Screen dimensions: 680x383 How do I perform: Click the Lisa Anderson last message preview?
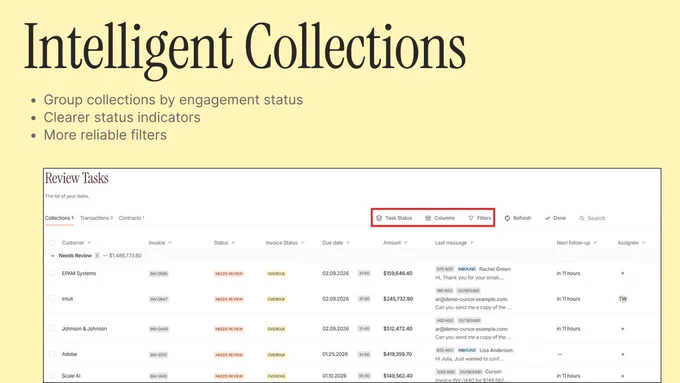[x=474, y=354]
